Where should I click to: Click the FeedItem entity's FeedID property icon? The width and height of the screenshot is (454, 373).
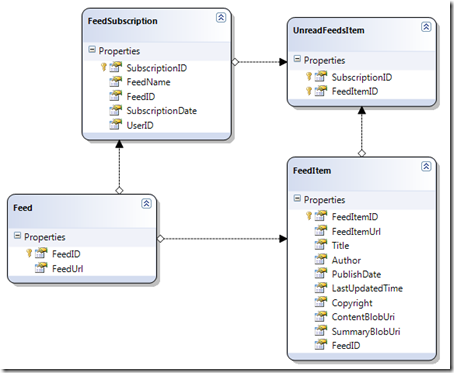point(321,345)
